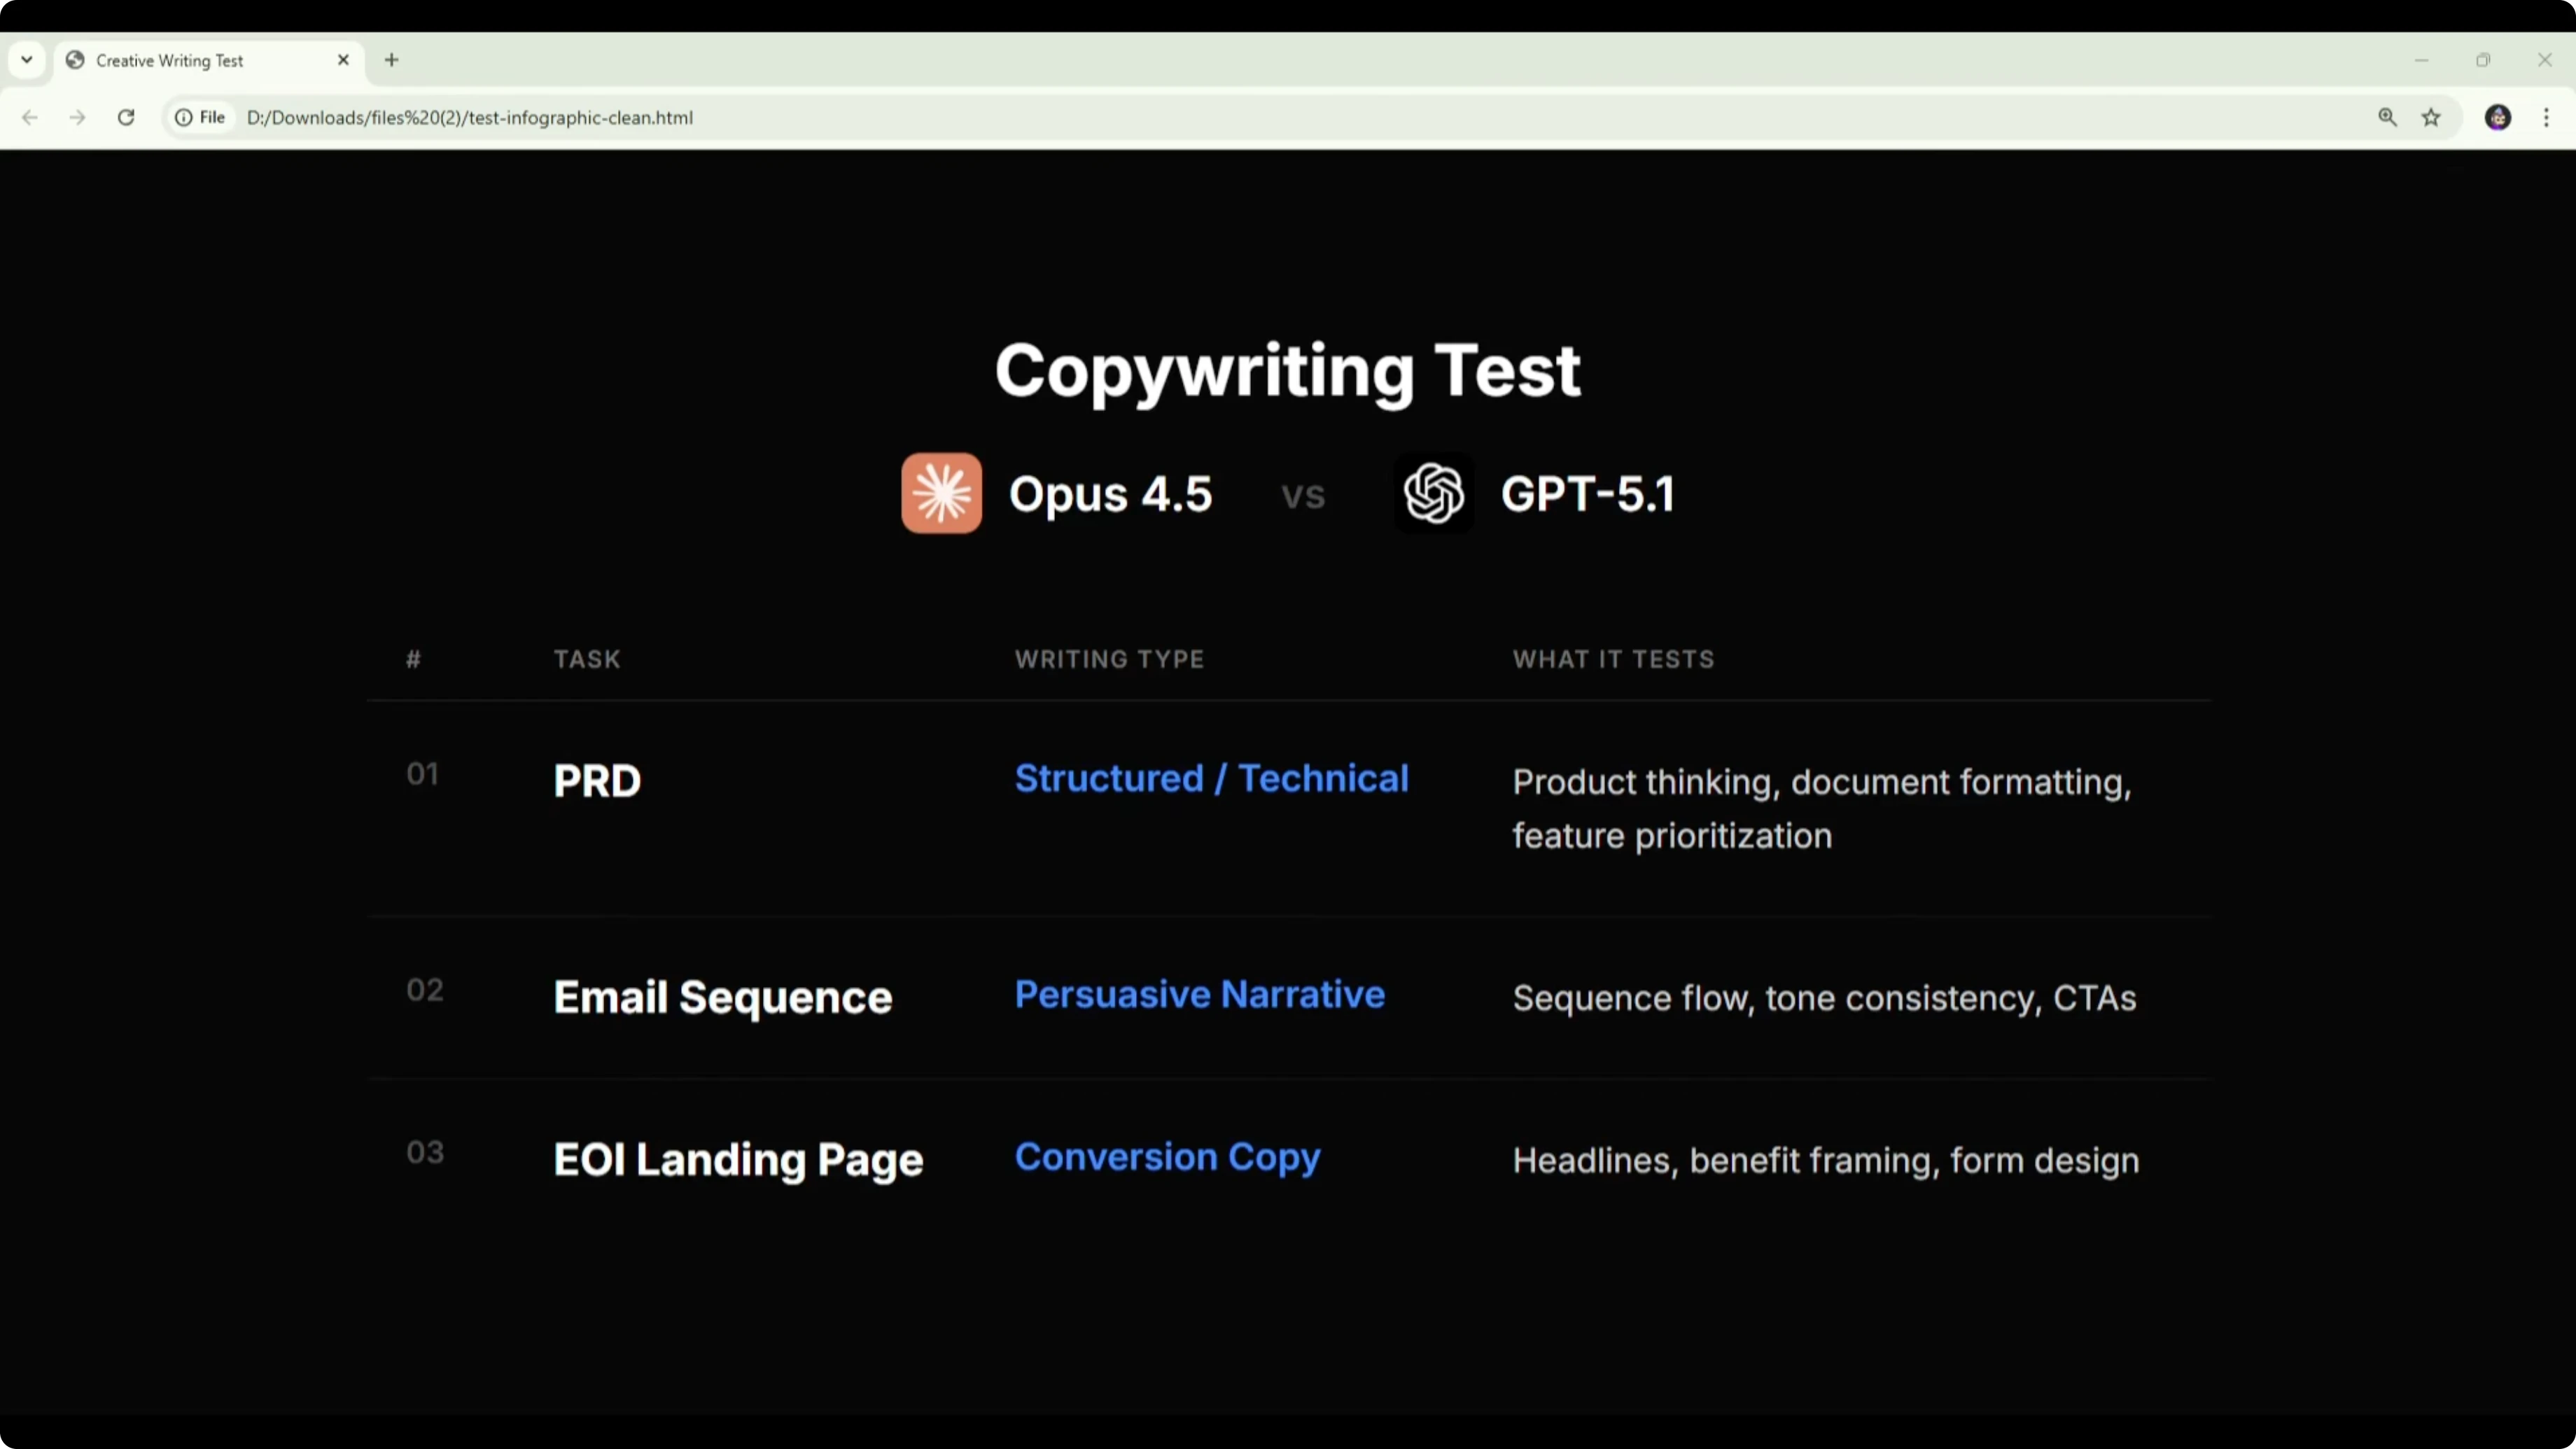
Task: Open Chrome's three-dot menu
Action: click(x=2546, y=117)
